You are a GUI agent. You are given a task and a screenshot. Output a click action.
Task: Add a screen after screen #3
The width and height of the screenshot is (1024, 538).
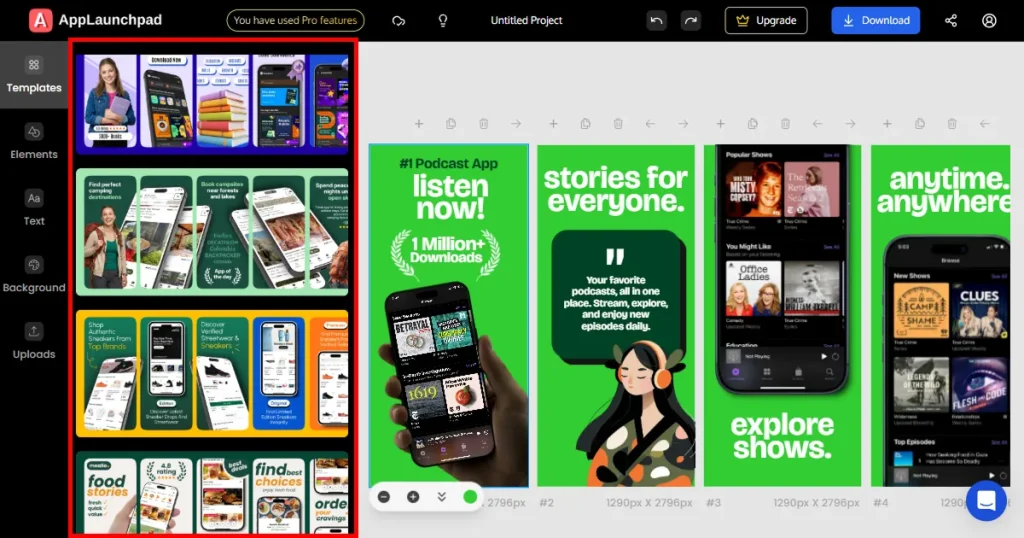[720, 123]
